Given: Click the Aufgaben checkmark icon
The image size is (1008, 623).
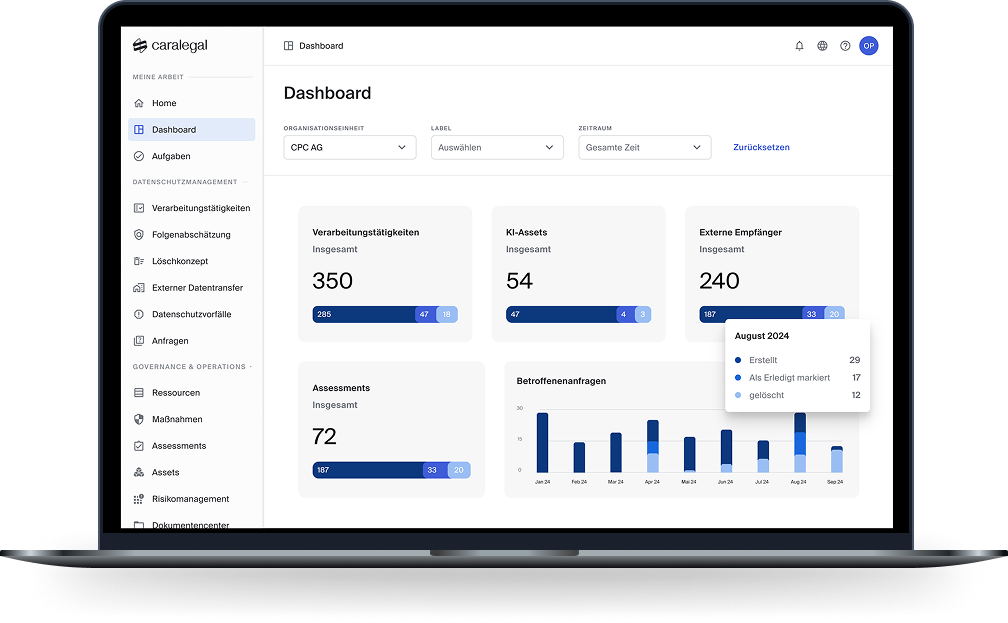Looking at the screenshot, I should 139,156.
